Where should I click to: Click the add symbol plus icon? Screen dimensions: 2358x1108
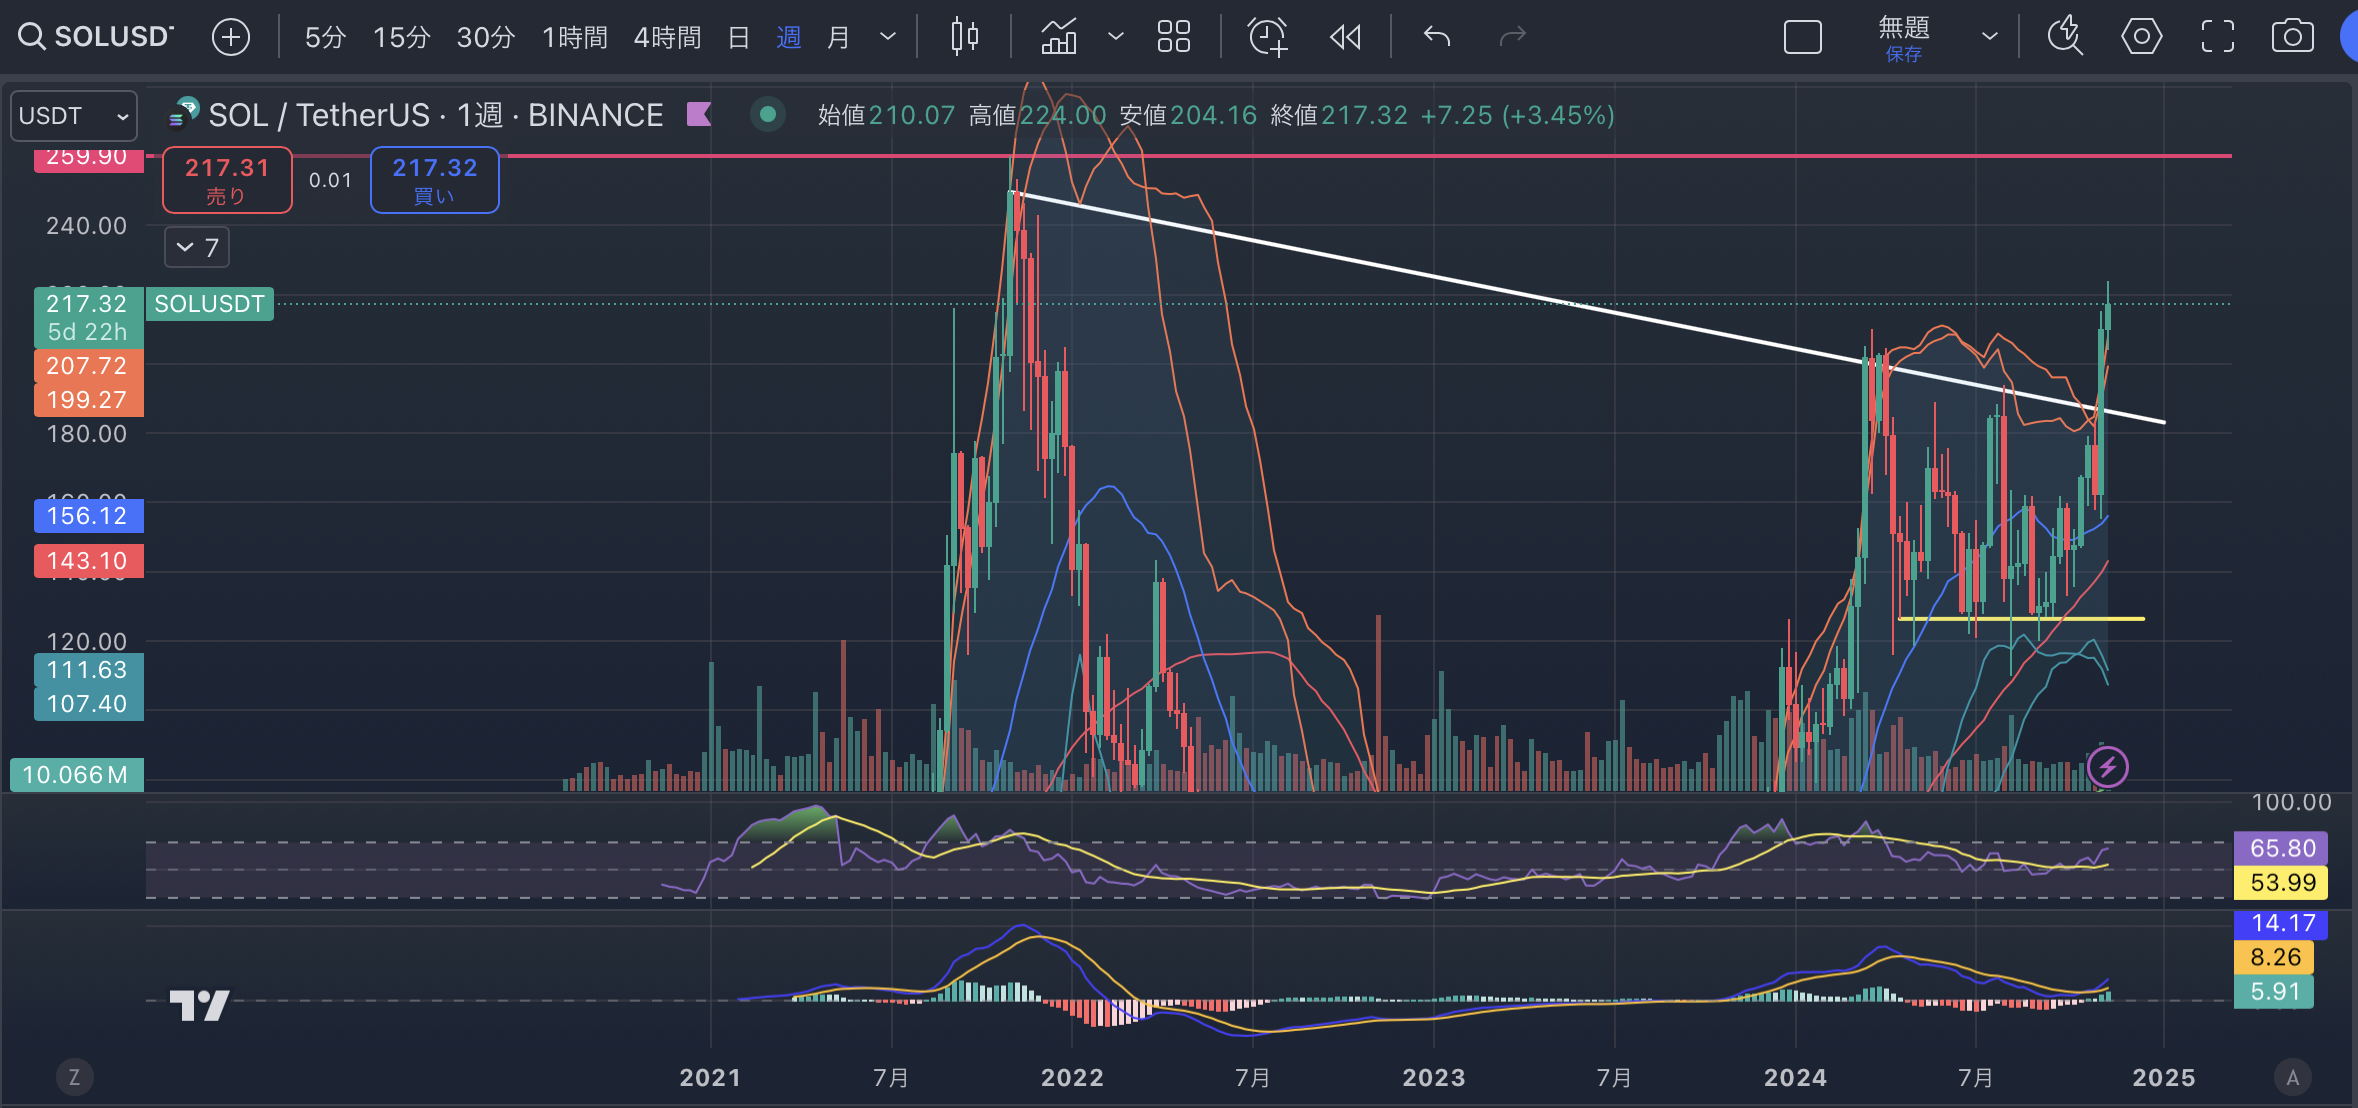231,37
